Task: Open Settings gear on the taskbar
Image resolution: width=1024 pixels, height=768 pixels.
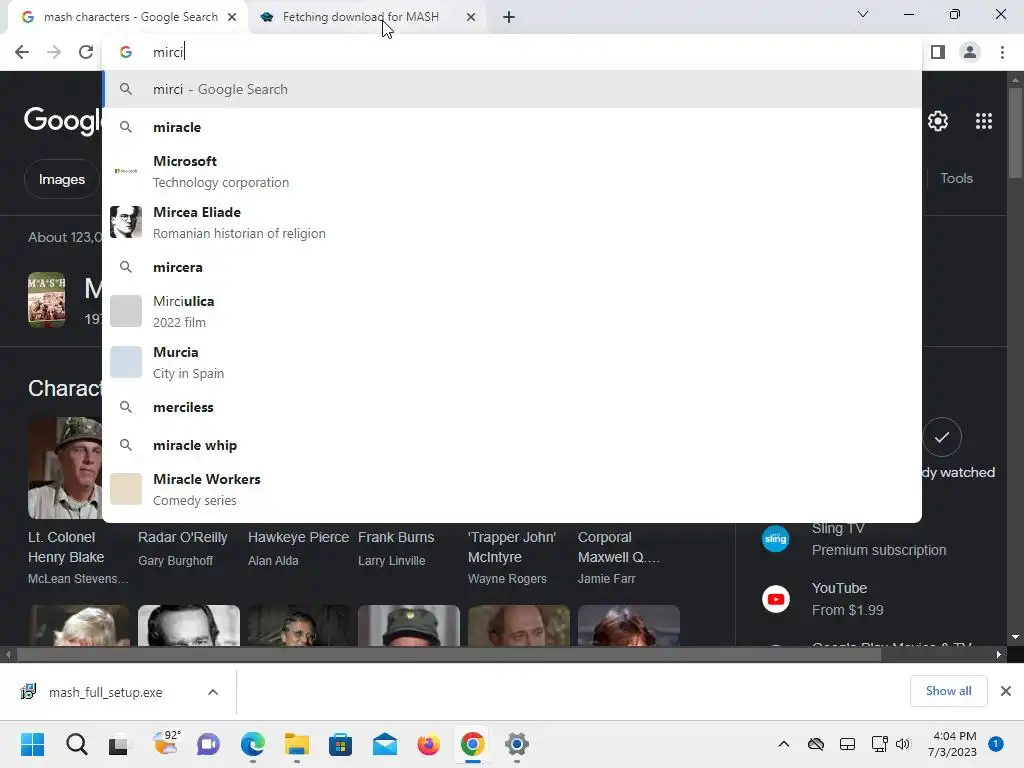Action: tap(517, 744)
